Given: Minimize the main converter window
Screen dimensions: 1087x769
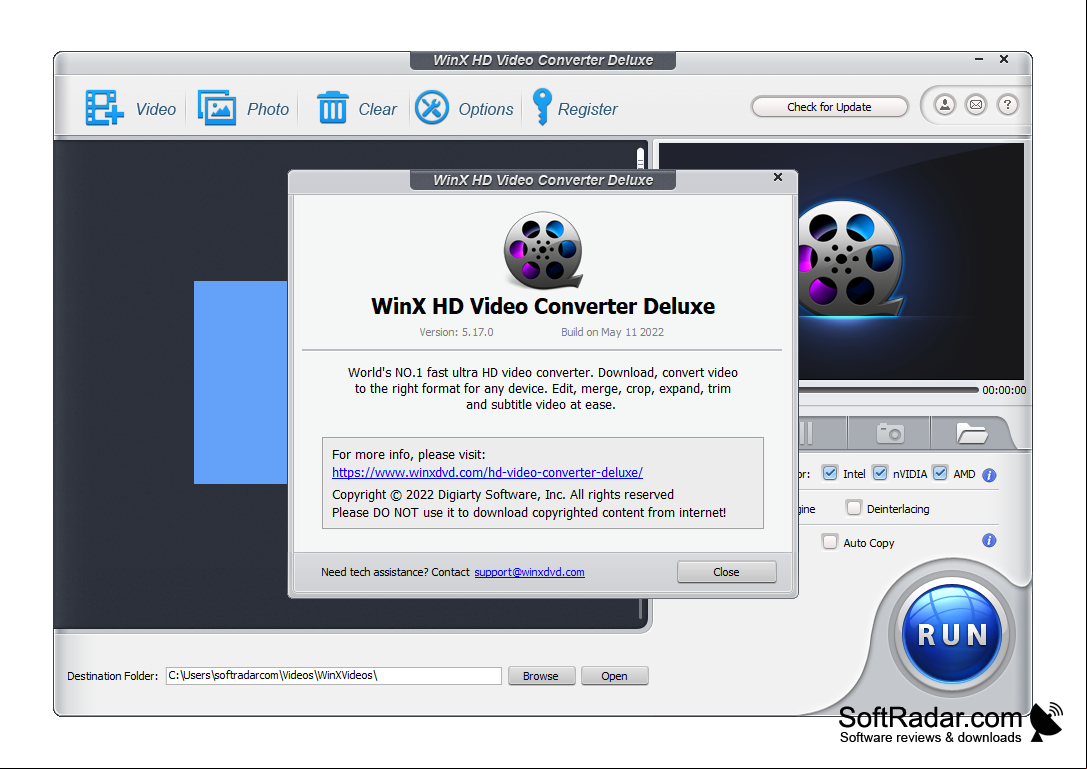Looking at the screenshot, I should click(979, 60).
